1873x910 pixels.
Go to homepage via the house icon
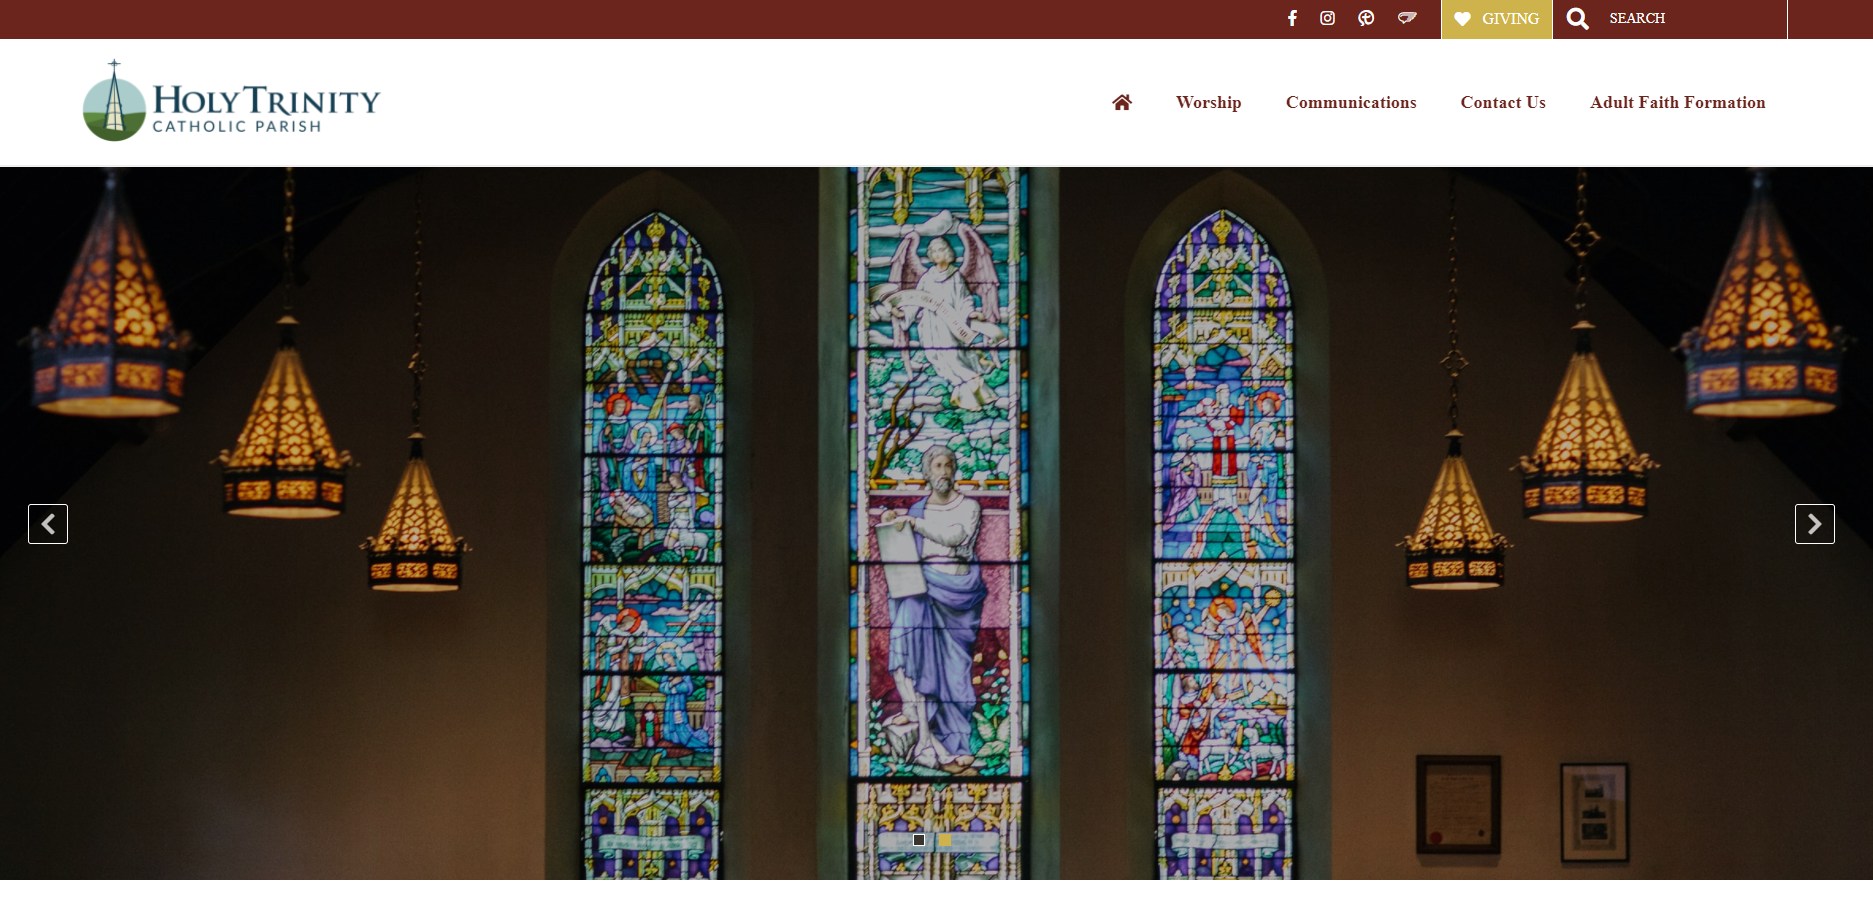[x=1122, y=102]
